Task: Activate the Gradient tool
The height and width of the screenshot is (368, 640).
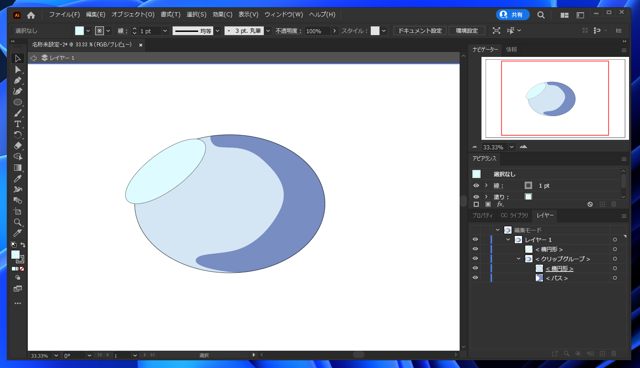Action: click(x=18, y=168)
